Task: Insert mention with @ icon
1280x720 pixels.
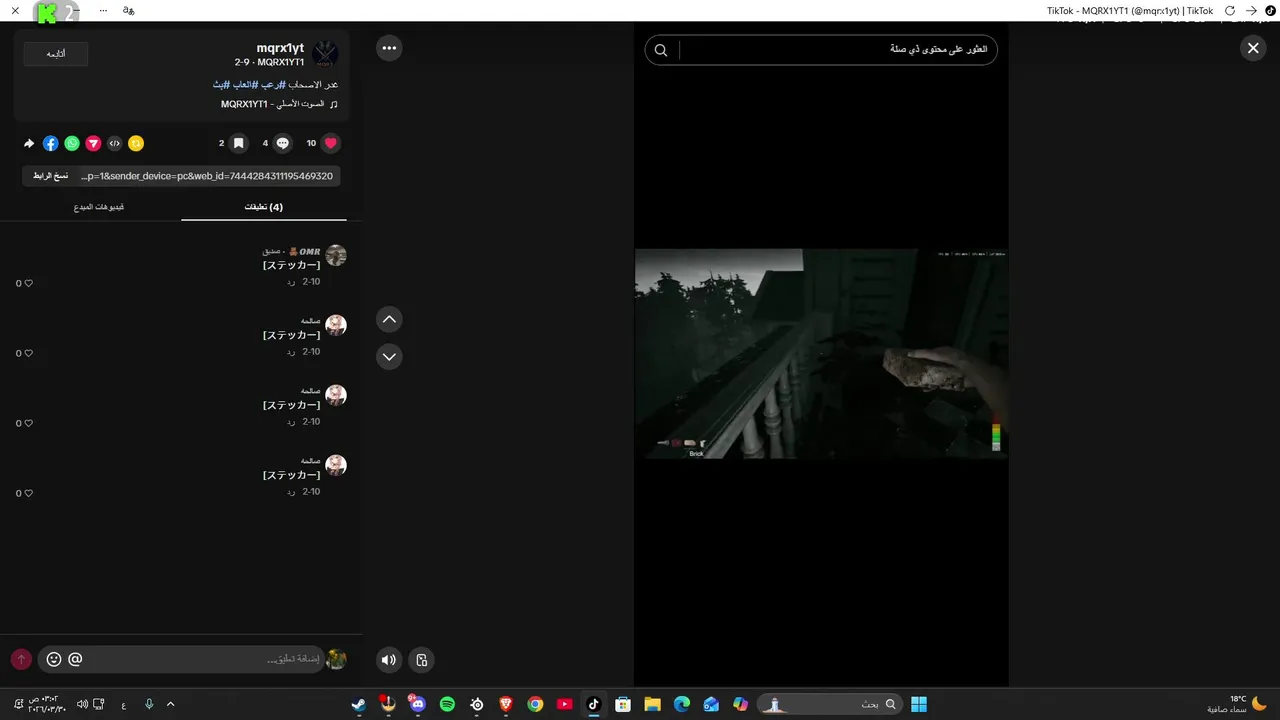Action: point(75,659)
